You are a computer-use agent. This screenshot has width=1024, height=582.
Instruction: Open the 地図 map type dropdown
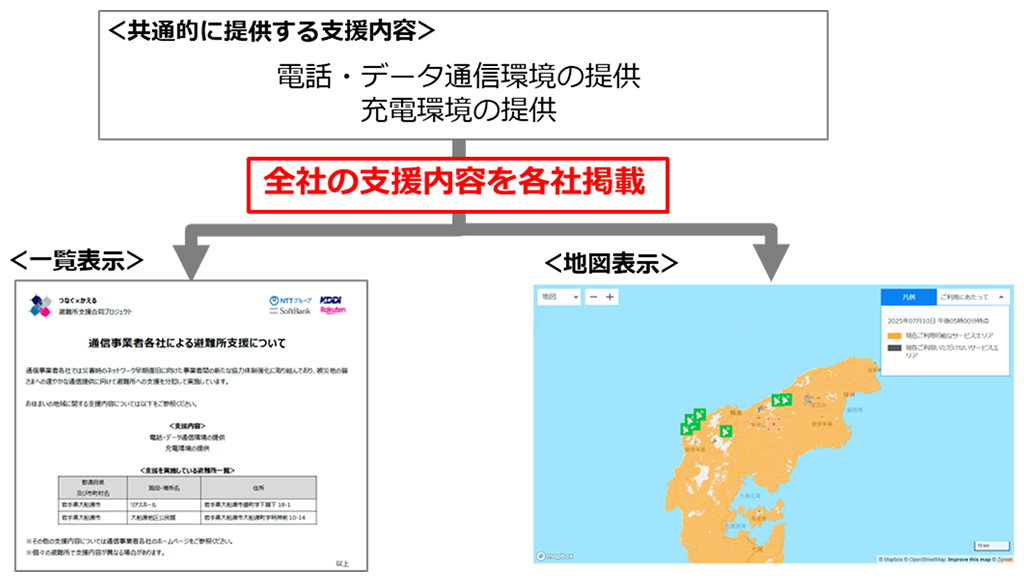(x=560, y=297)
